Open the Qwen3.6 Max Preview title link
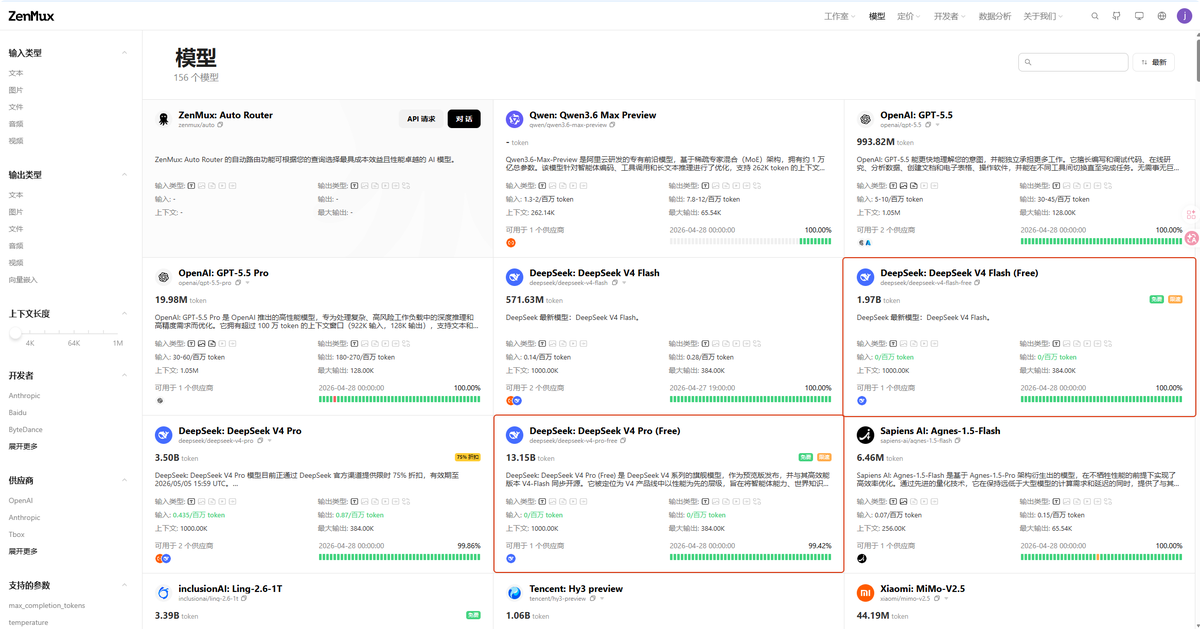The width and height of the screenshot is (1200, 629). coord(592,115)
